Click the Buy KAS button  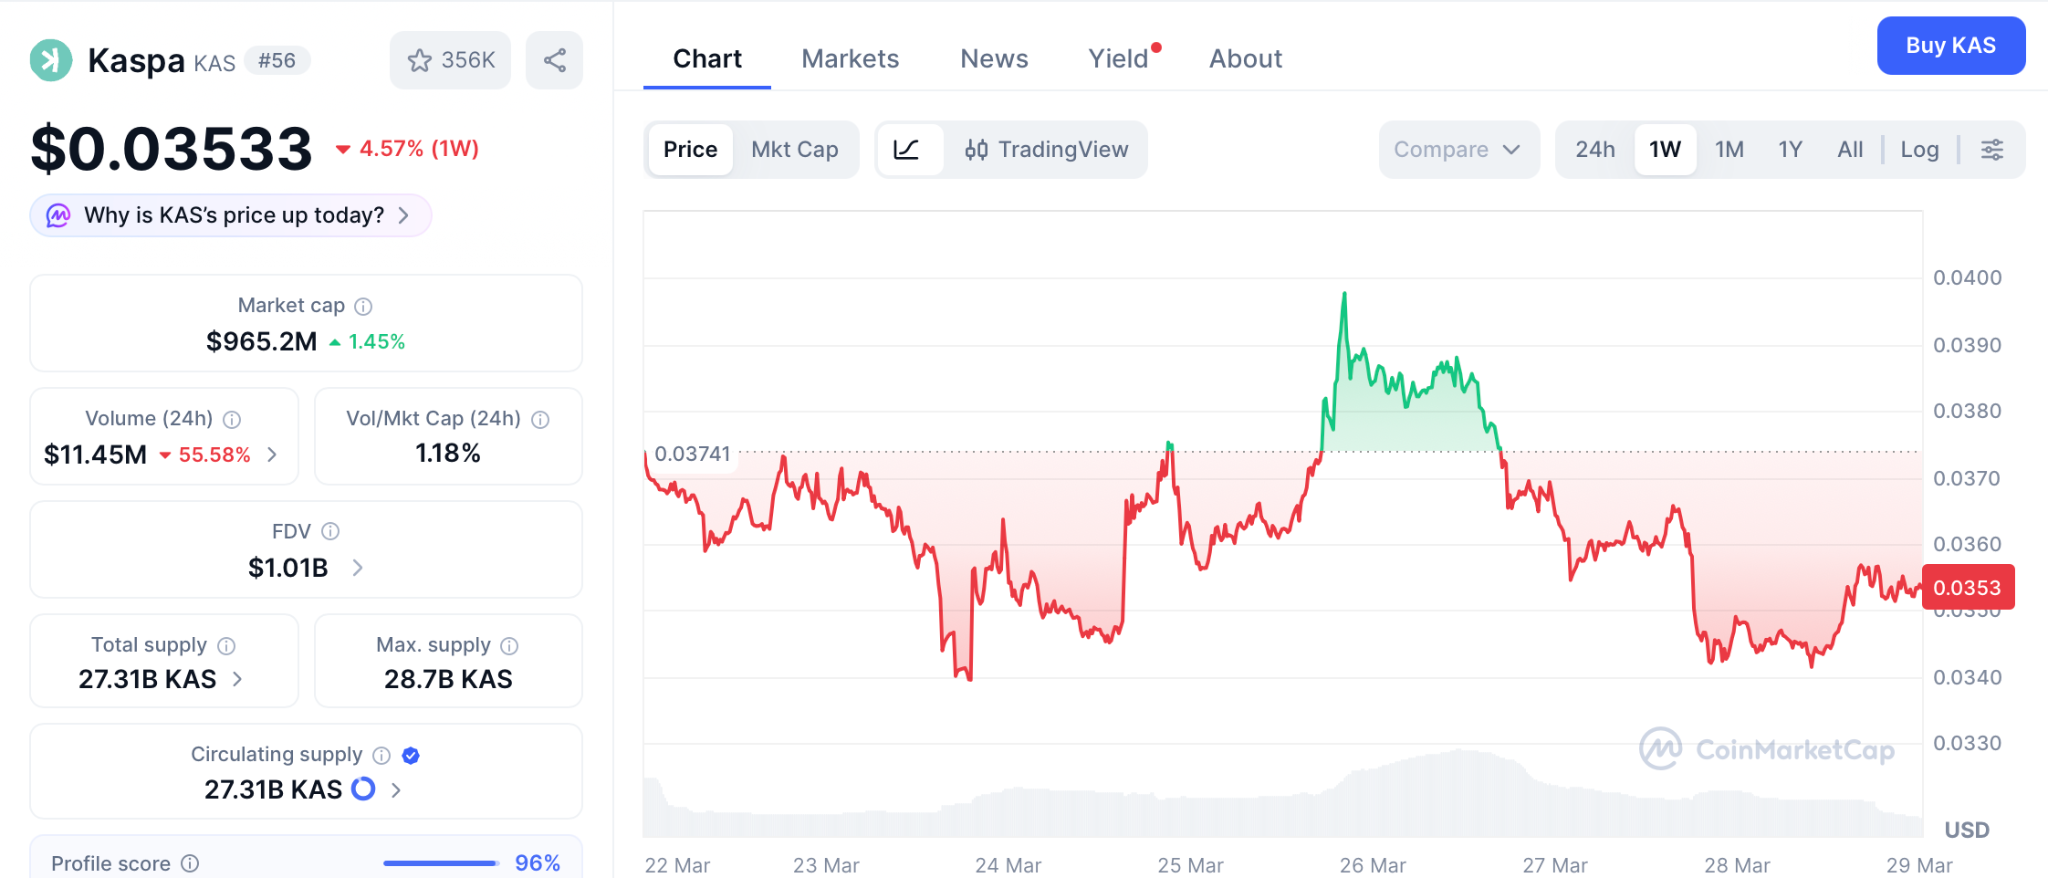1950,46
